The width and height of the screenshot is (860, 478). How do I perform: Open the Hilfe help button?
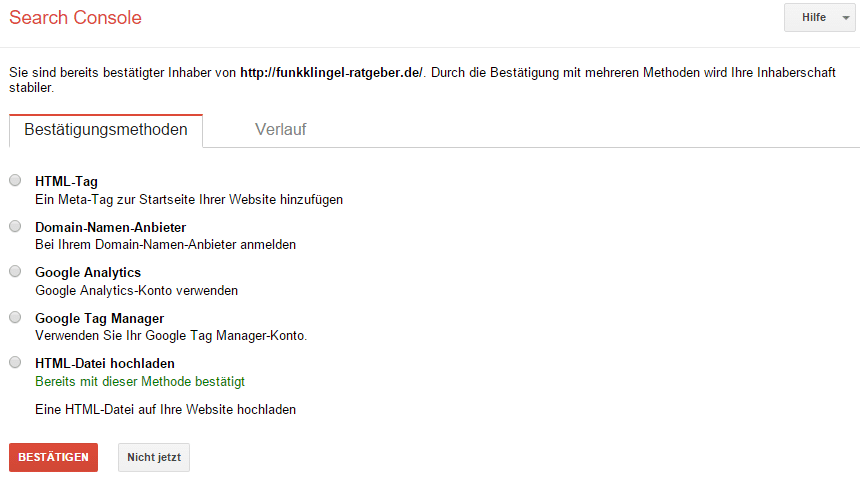coord(814,18)
